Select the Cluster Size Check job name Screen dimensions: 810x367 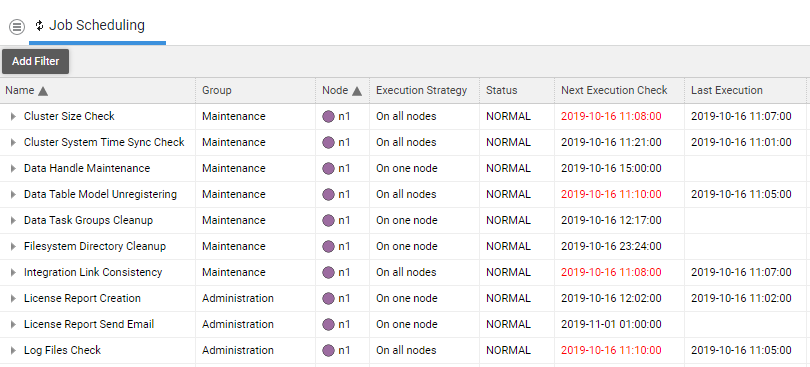point(69,116)
